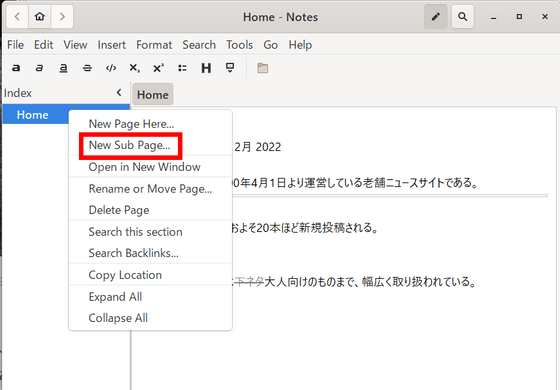
Task: Open the Help menu
Action: click(300, 45)
